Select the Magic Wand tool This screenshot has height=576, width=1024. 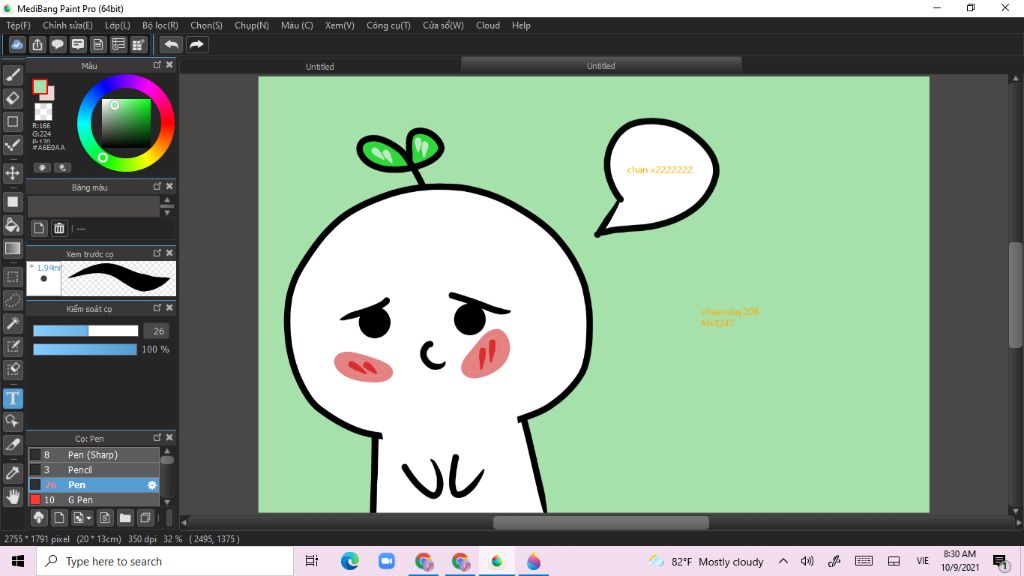pos(12,323)
